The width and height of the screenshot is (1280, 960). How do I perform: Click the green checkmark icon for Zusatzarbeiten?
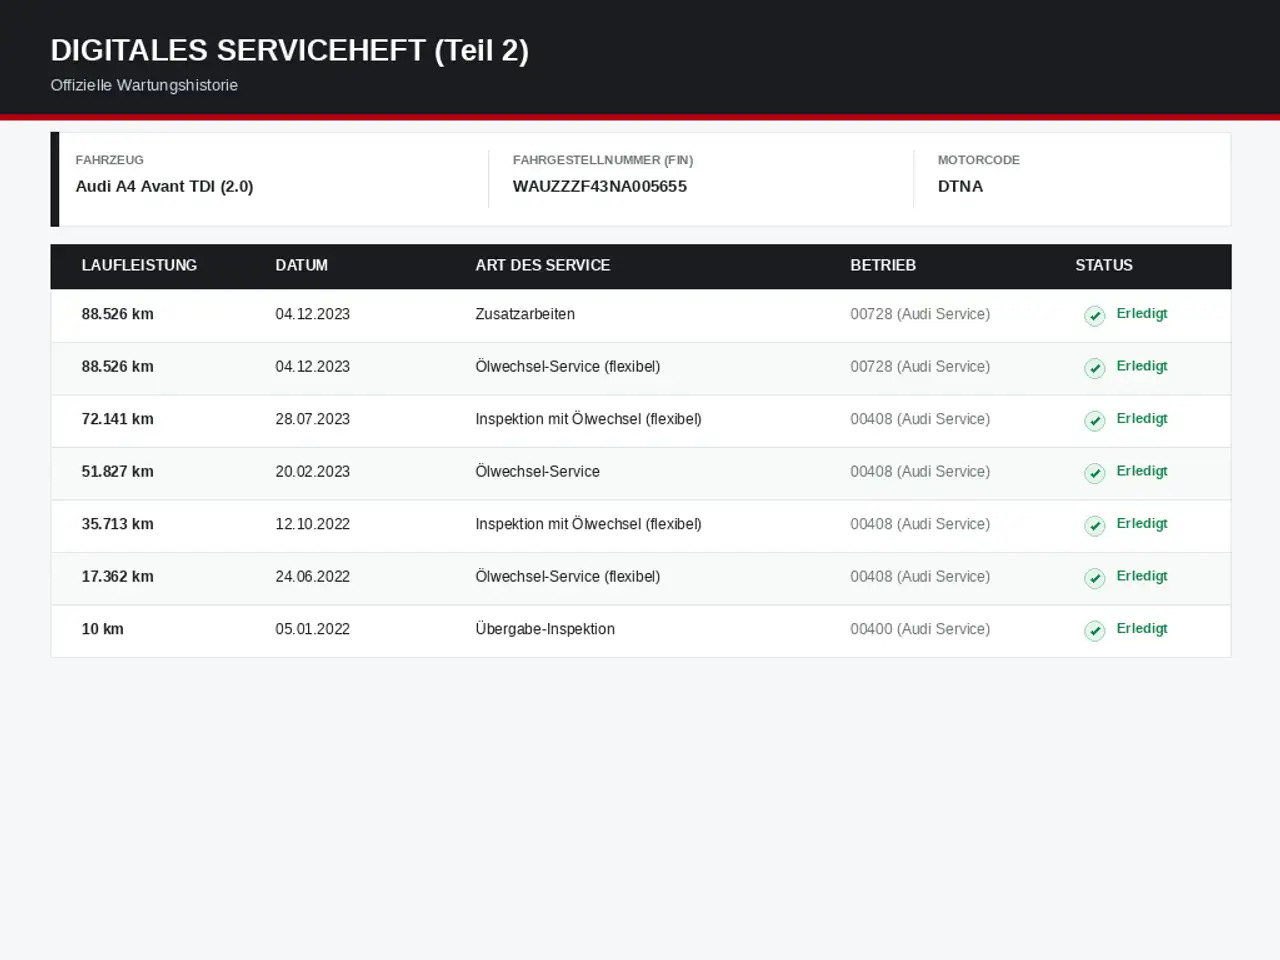[x=1095, y=316]
